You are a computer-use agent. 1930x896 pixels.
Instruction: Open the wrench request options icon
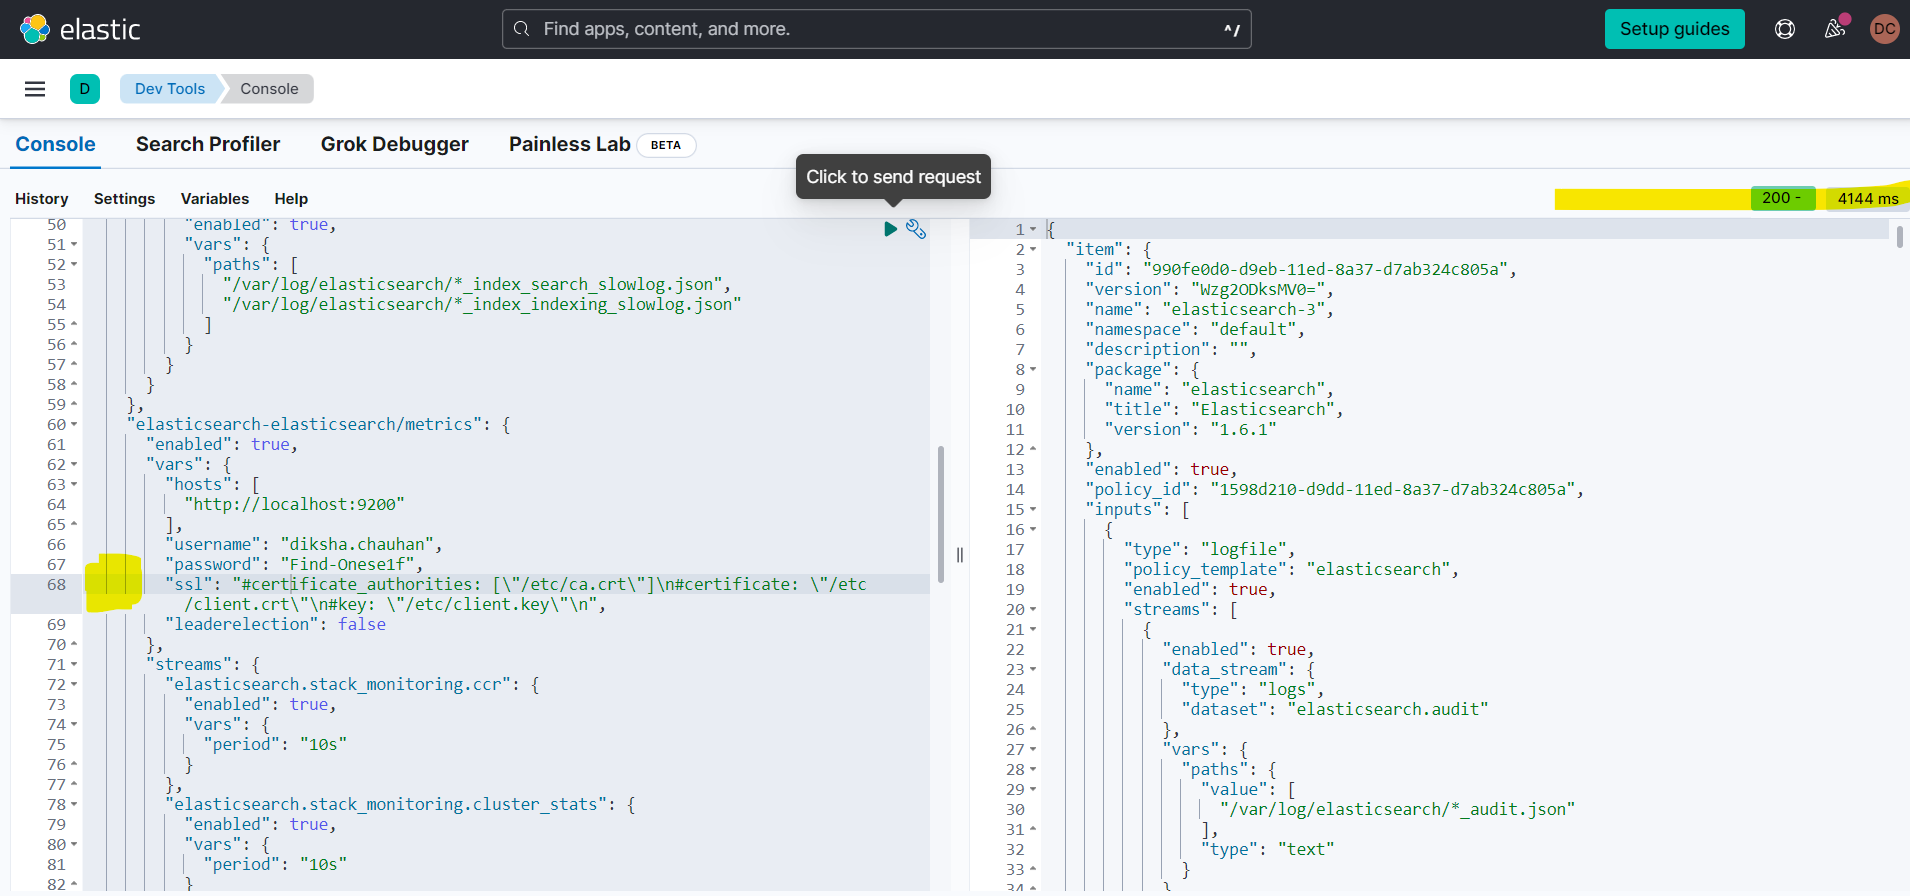coord(916,229)
